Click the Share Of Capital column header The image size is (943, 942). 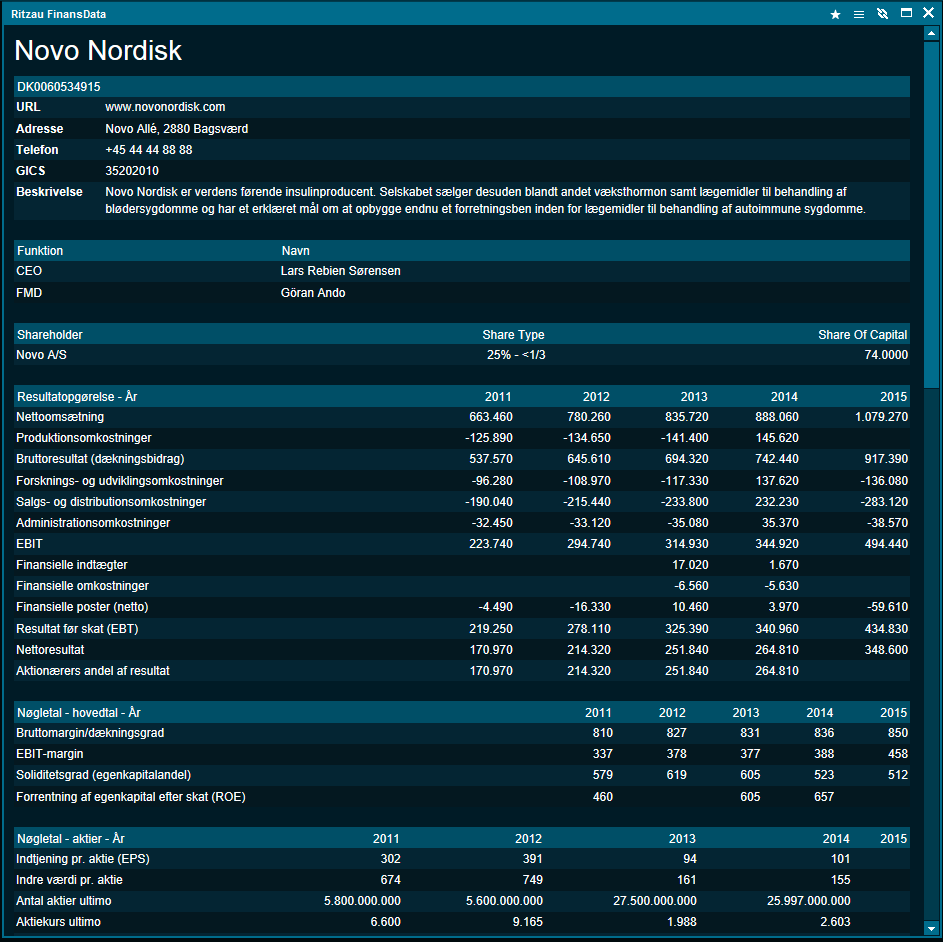coord(862,335)
